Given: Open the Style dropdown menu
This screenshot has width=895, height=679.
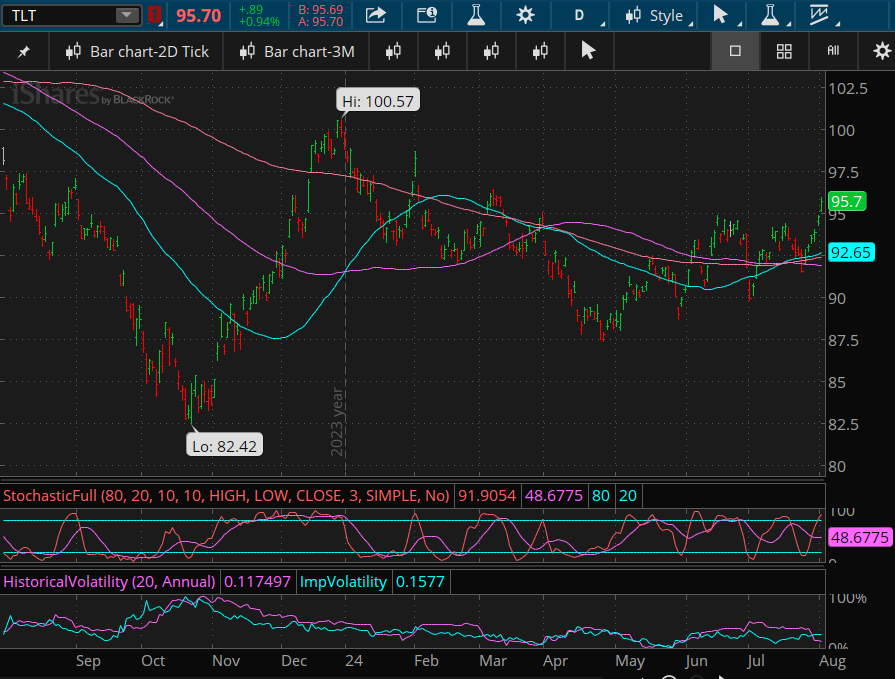Looking at the screenshot, I should (655, 15).
